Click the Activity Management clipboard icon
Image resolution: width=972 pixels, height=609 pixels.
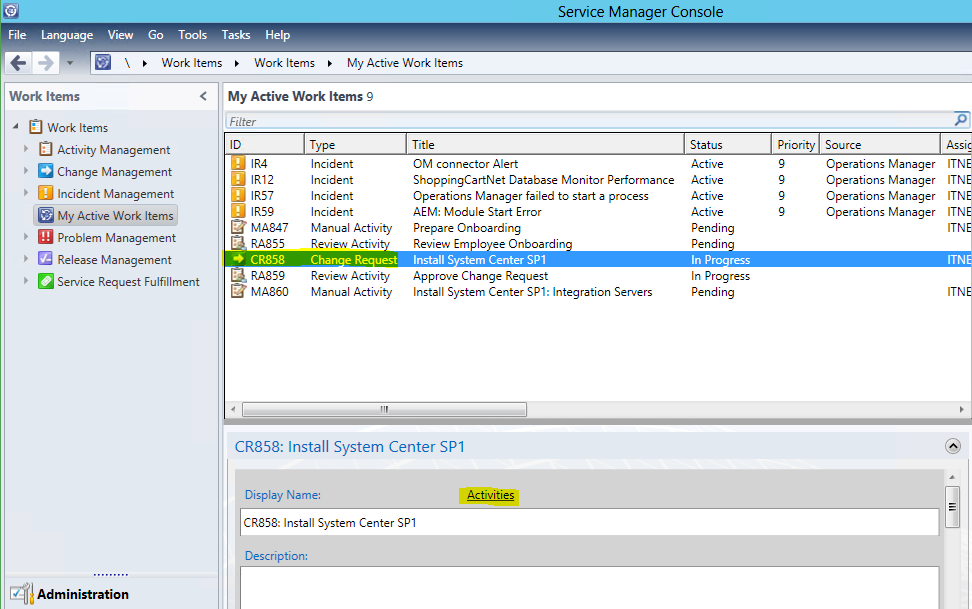(46, 150)
